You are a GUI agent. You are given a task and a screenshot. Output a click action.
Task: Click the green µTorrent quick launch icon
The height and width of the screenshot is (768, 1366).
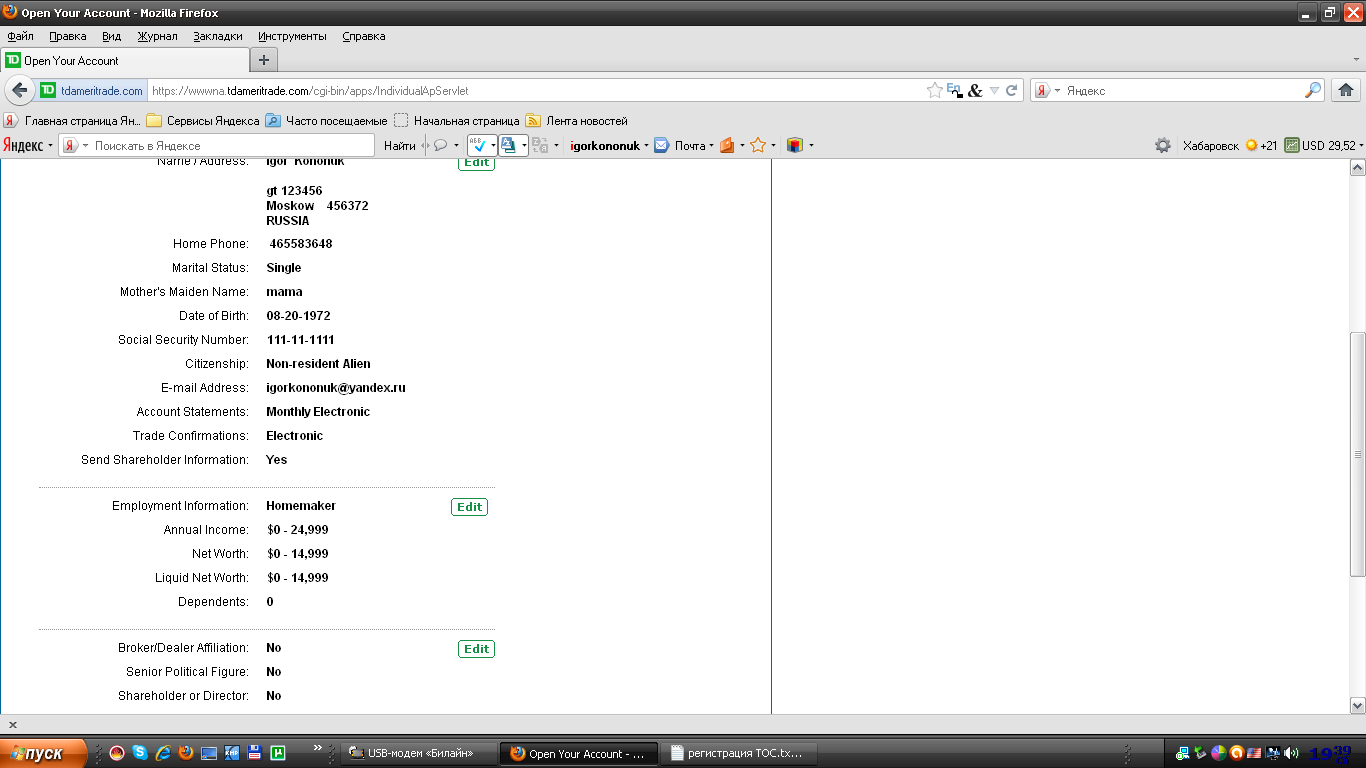278,753
